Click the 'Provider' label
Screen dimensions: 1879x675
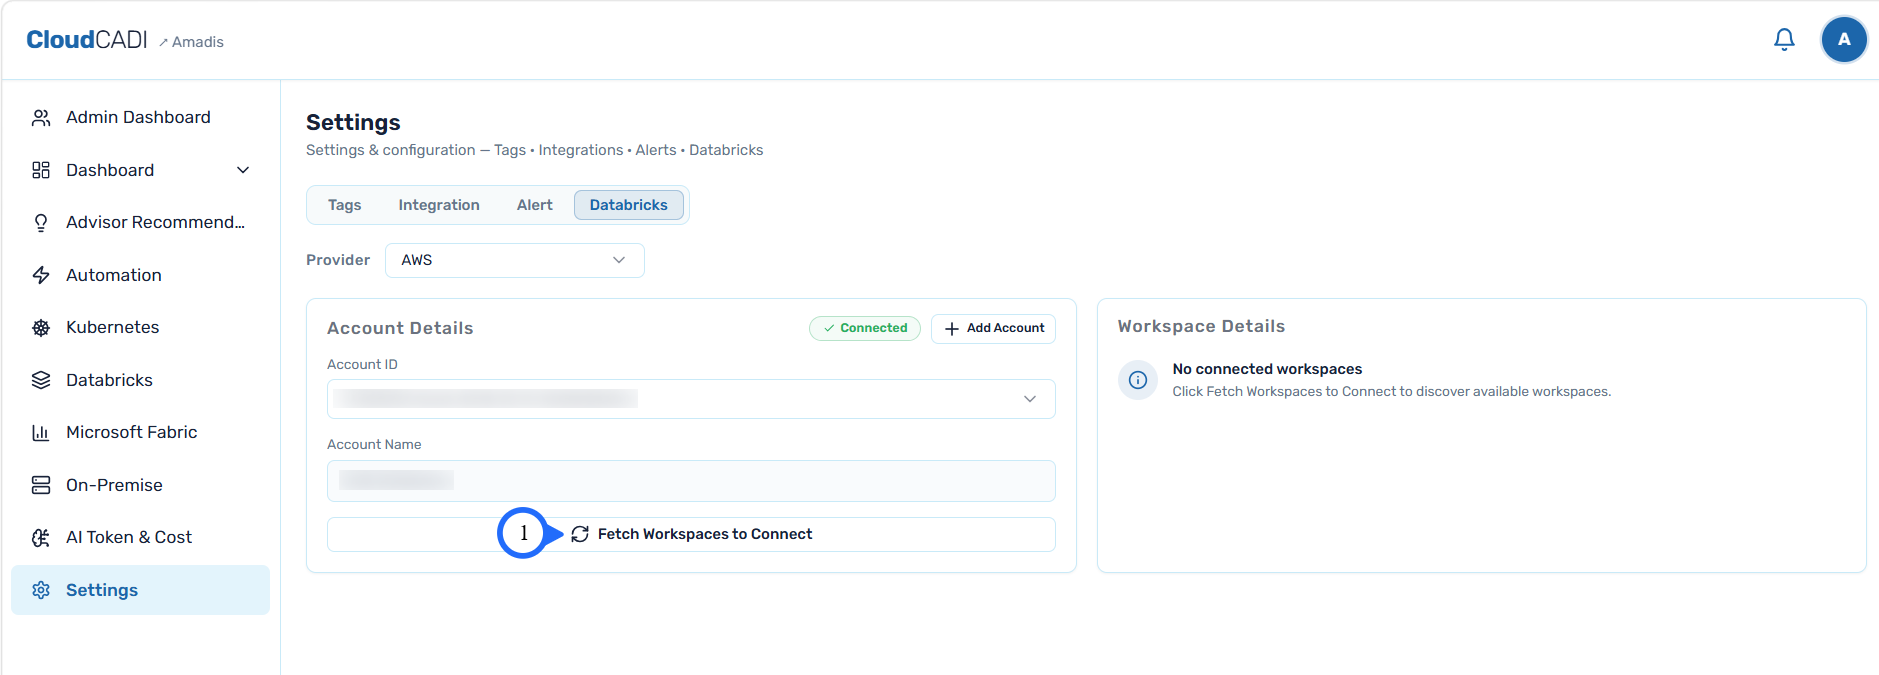point(338,260)
